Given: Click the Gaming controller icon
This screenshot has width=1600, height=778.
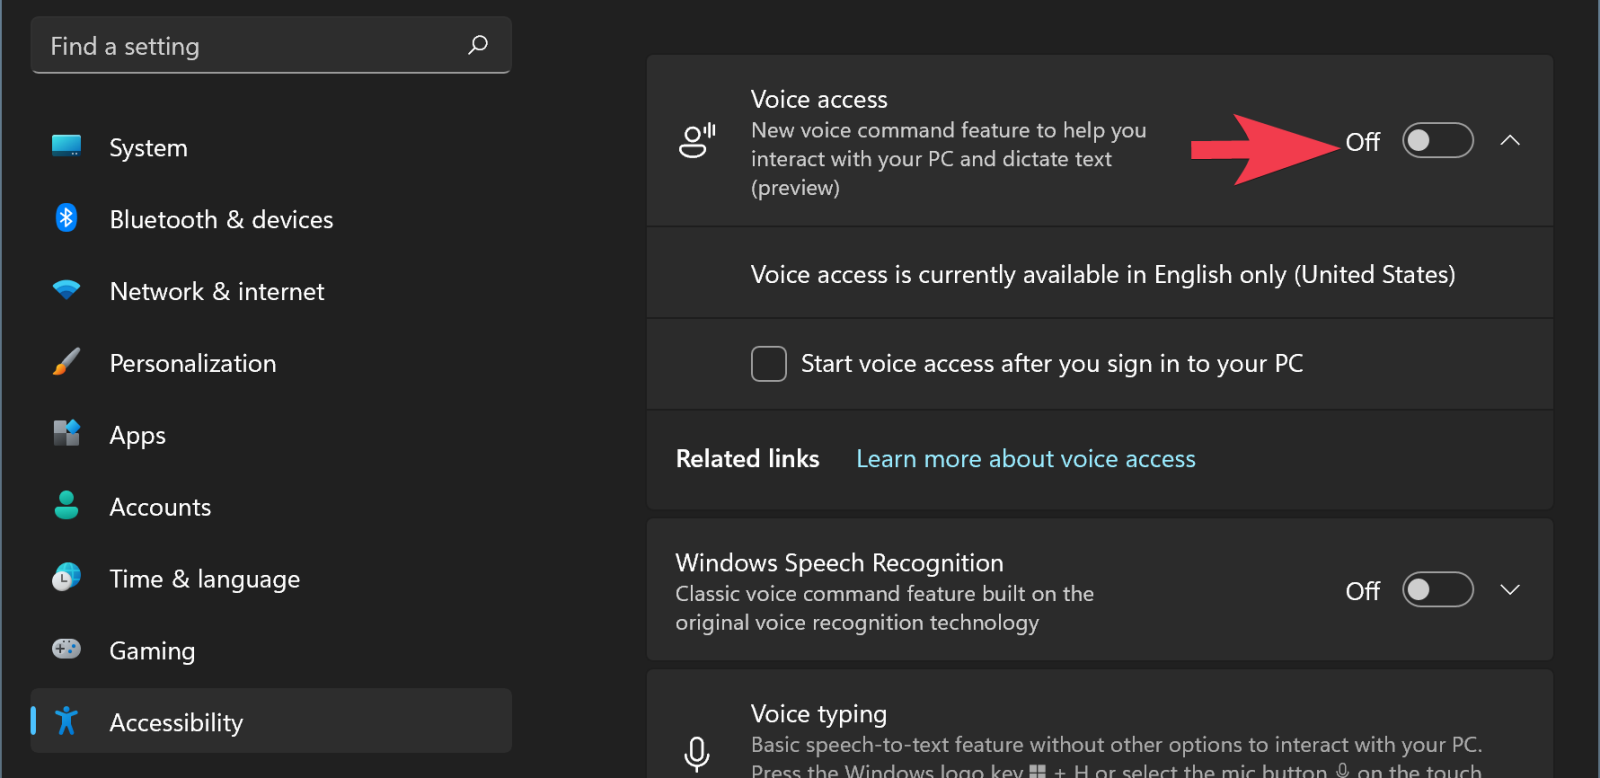Looking at the screenshot, I should (66, 650).
